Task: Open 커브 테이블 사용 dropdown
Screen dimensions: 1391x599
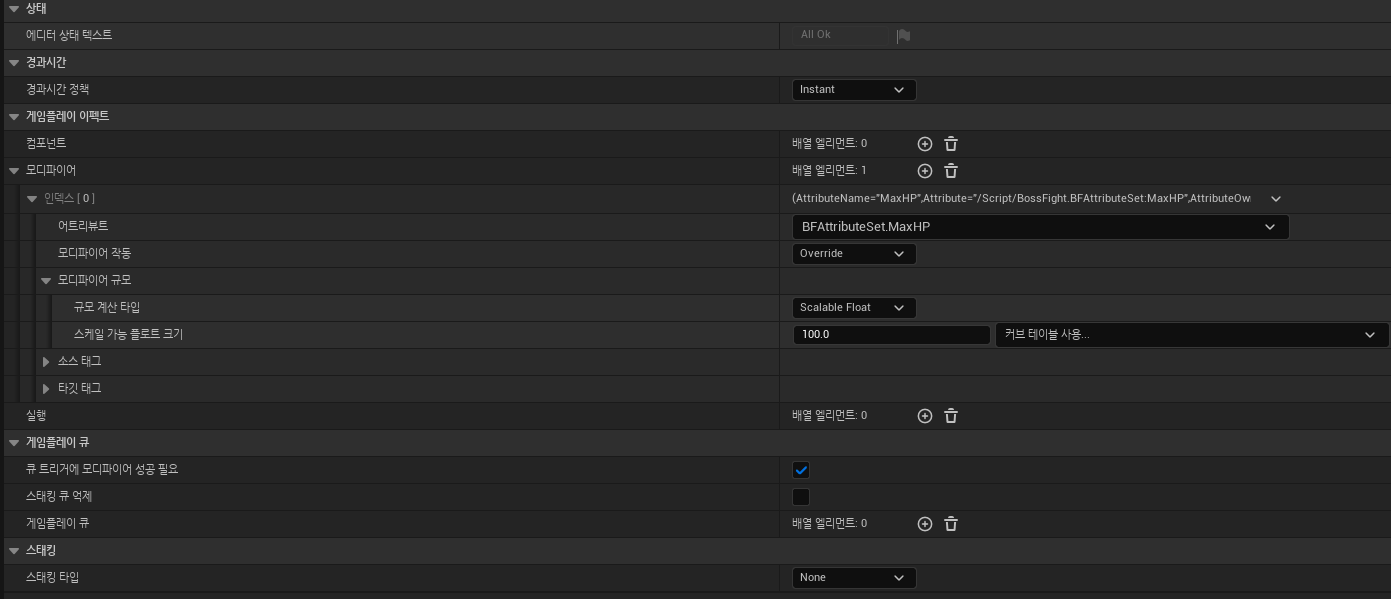Action: coord(1192,335)
